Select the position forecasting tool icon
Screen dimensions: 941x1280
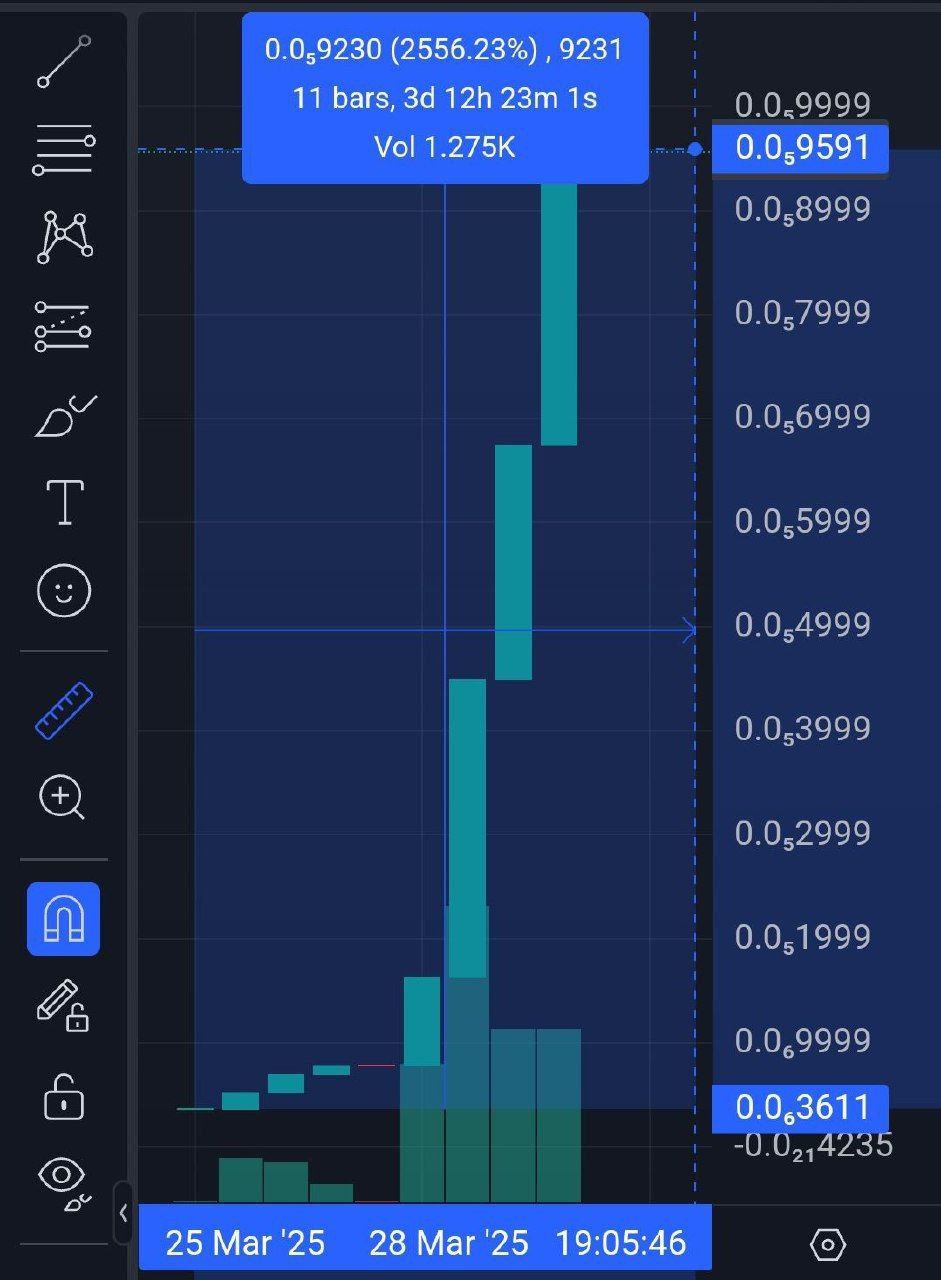point(64,326)
